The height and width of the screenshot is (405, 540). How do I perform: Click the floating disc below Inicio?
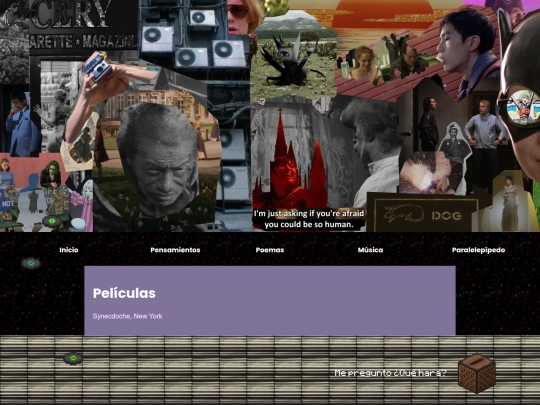[31, 263]
